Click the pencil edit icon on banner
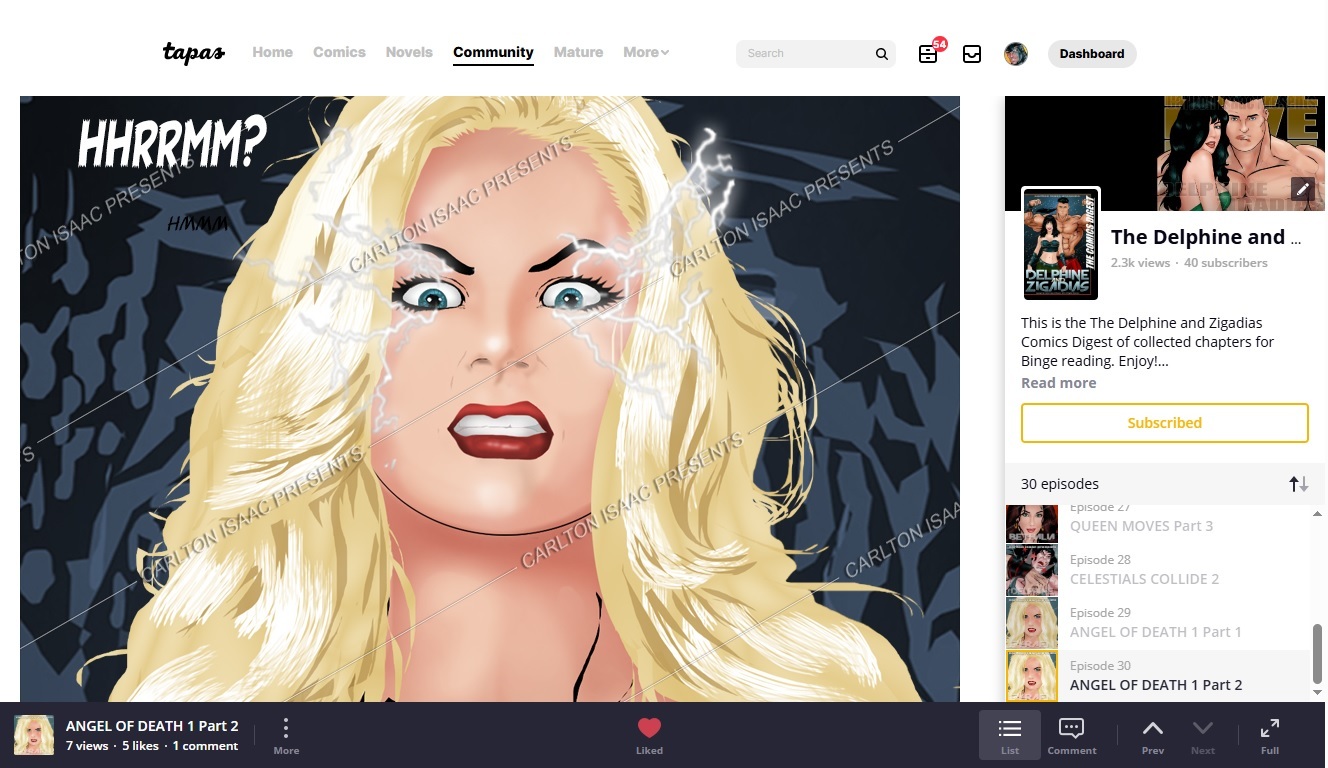Image resolution: width=1328 pixels, height=768 pixels. pyautogui.click(x=1302, y=189)
